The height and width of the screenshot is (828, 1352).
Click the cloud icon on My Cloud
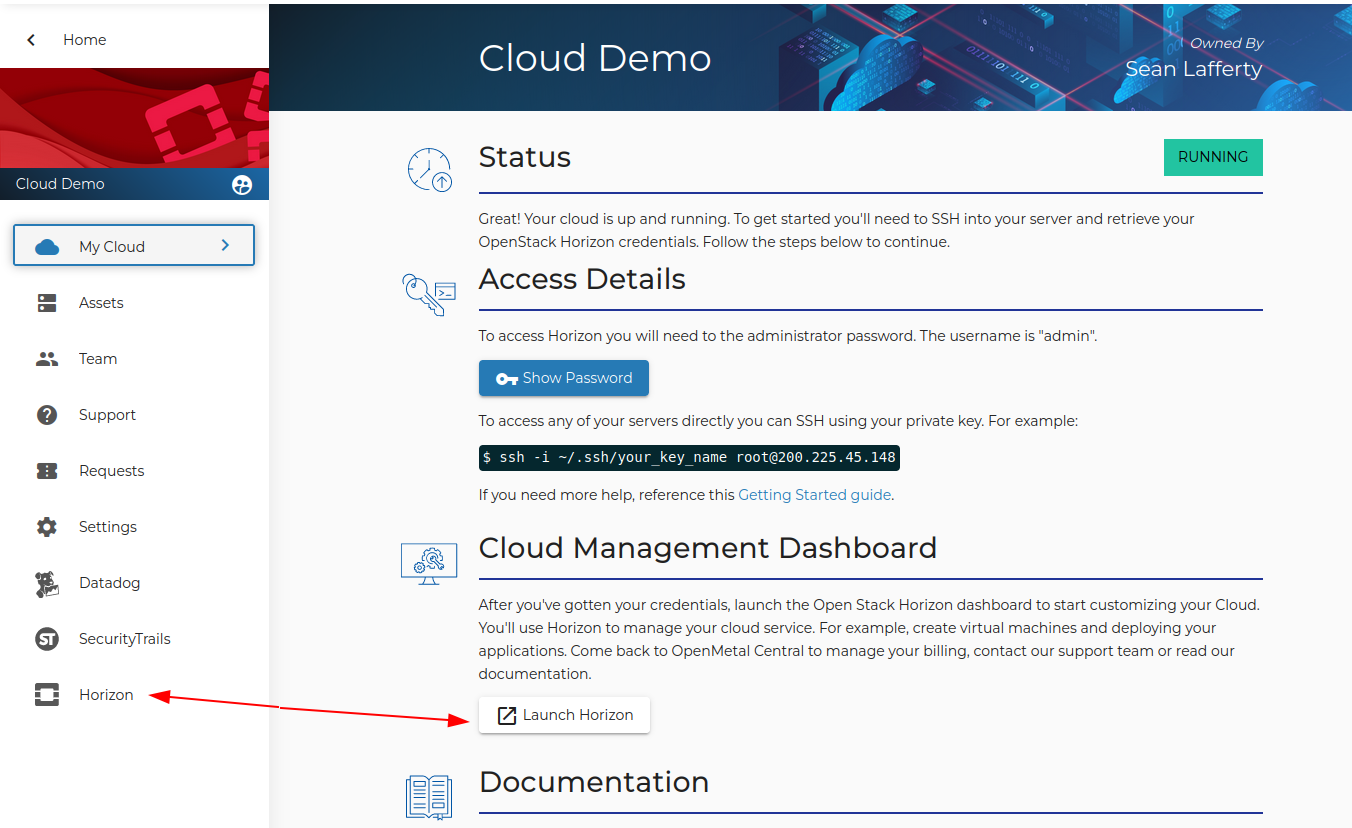47,247
